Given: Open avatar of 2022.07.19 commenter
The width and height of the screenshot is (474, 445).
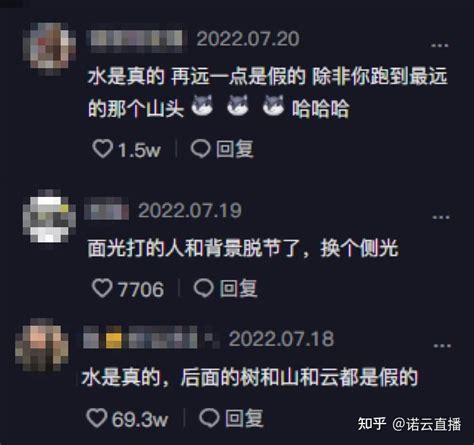Looking at the screenshot, I should (49, 218).
